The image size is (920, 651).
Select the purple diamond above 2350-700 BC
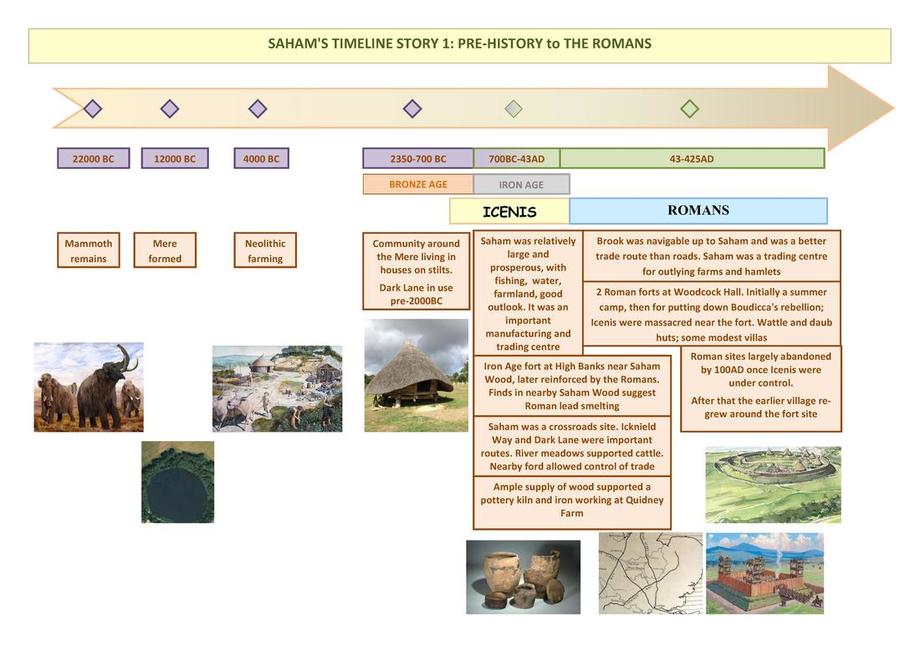(412, 108)
